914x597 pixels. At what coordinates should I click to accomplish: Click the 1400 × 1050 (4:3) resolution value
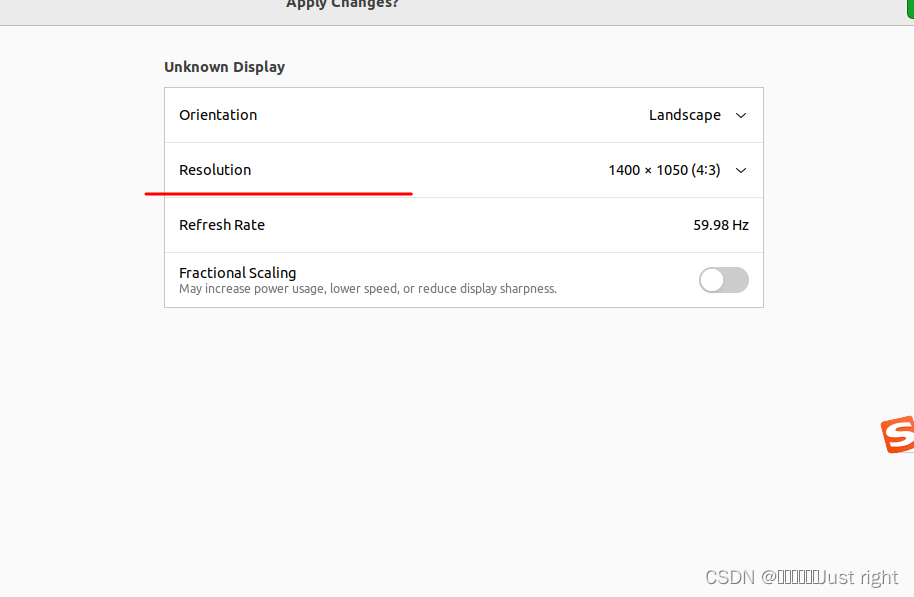tap(663, 170)
